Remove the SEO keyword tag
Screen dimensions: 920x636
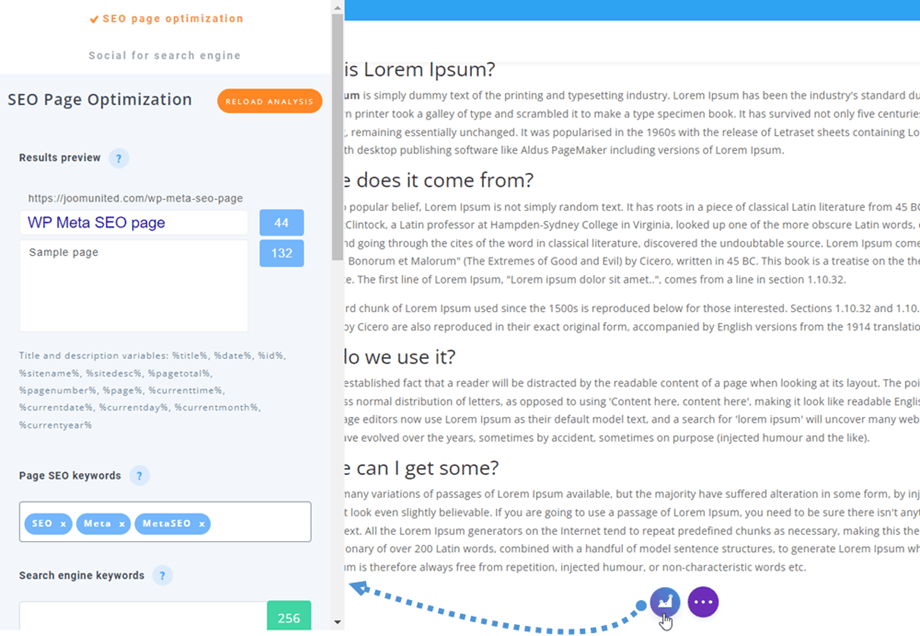63,524
